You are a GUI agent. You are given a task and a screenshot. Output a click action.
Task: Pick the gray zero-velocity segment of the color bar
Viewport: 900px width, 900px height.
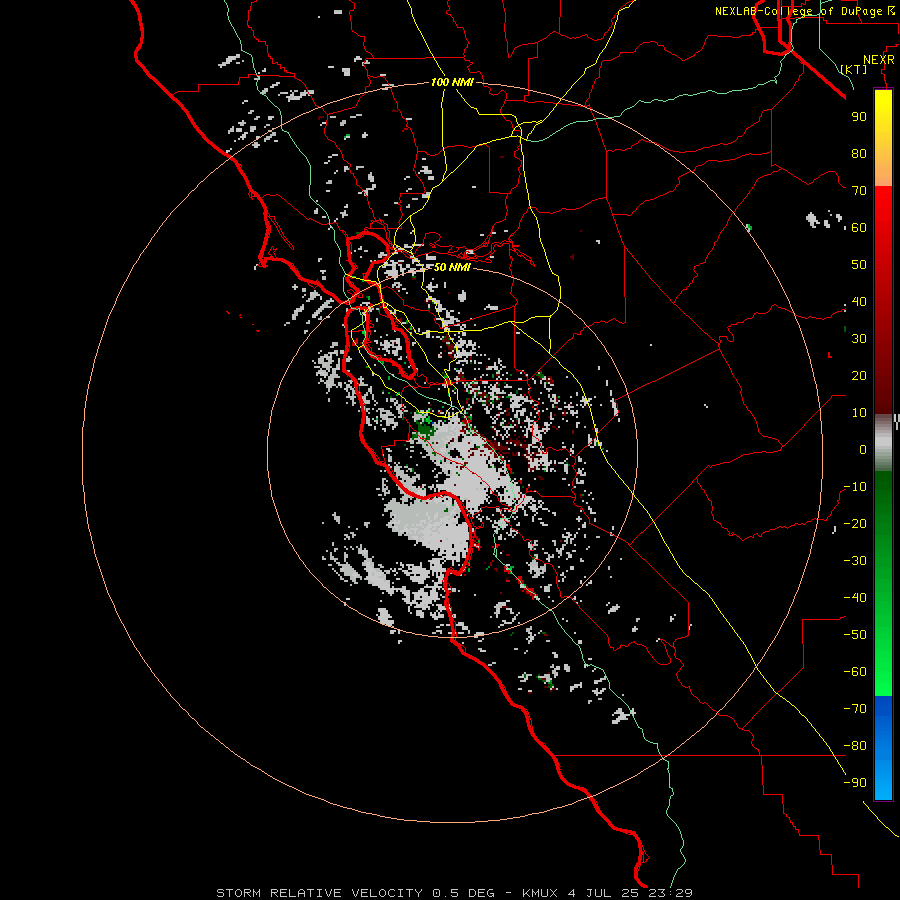pyautogui.click(x=883, y=442)
